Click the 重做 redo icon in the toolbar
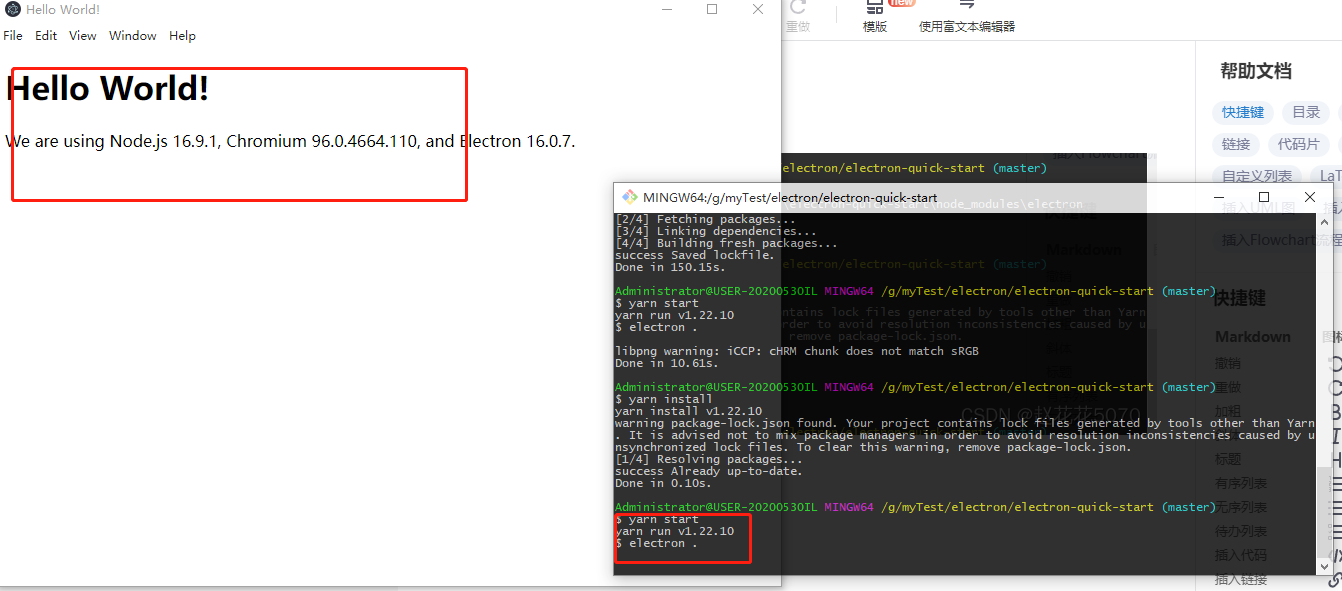Viewport: 1342px width, 591px height. click(797, 17)
